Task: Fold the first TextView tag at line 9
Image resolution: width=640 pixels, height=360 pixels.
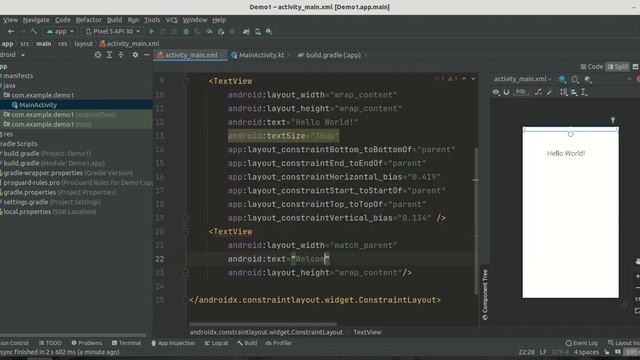Action: tap(186, 81)
